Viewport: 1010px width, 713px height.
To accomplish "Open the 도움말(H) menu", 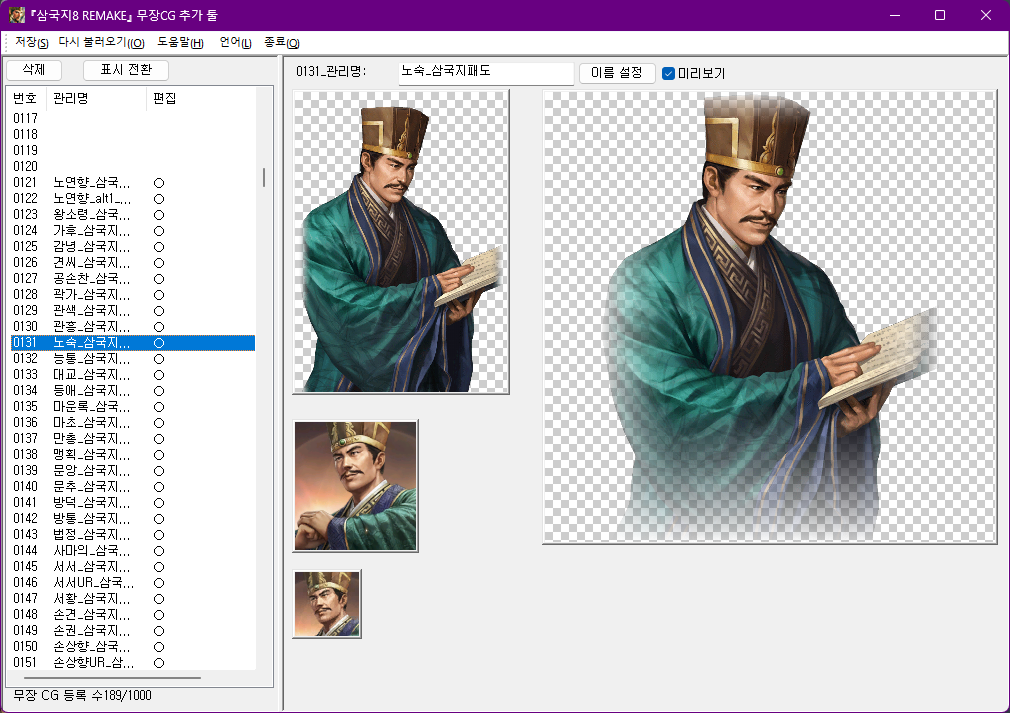I will [x=180, y=43].
